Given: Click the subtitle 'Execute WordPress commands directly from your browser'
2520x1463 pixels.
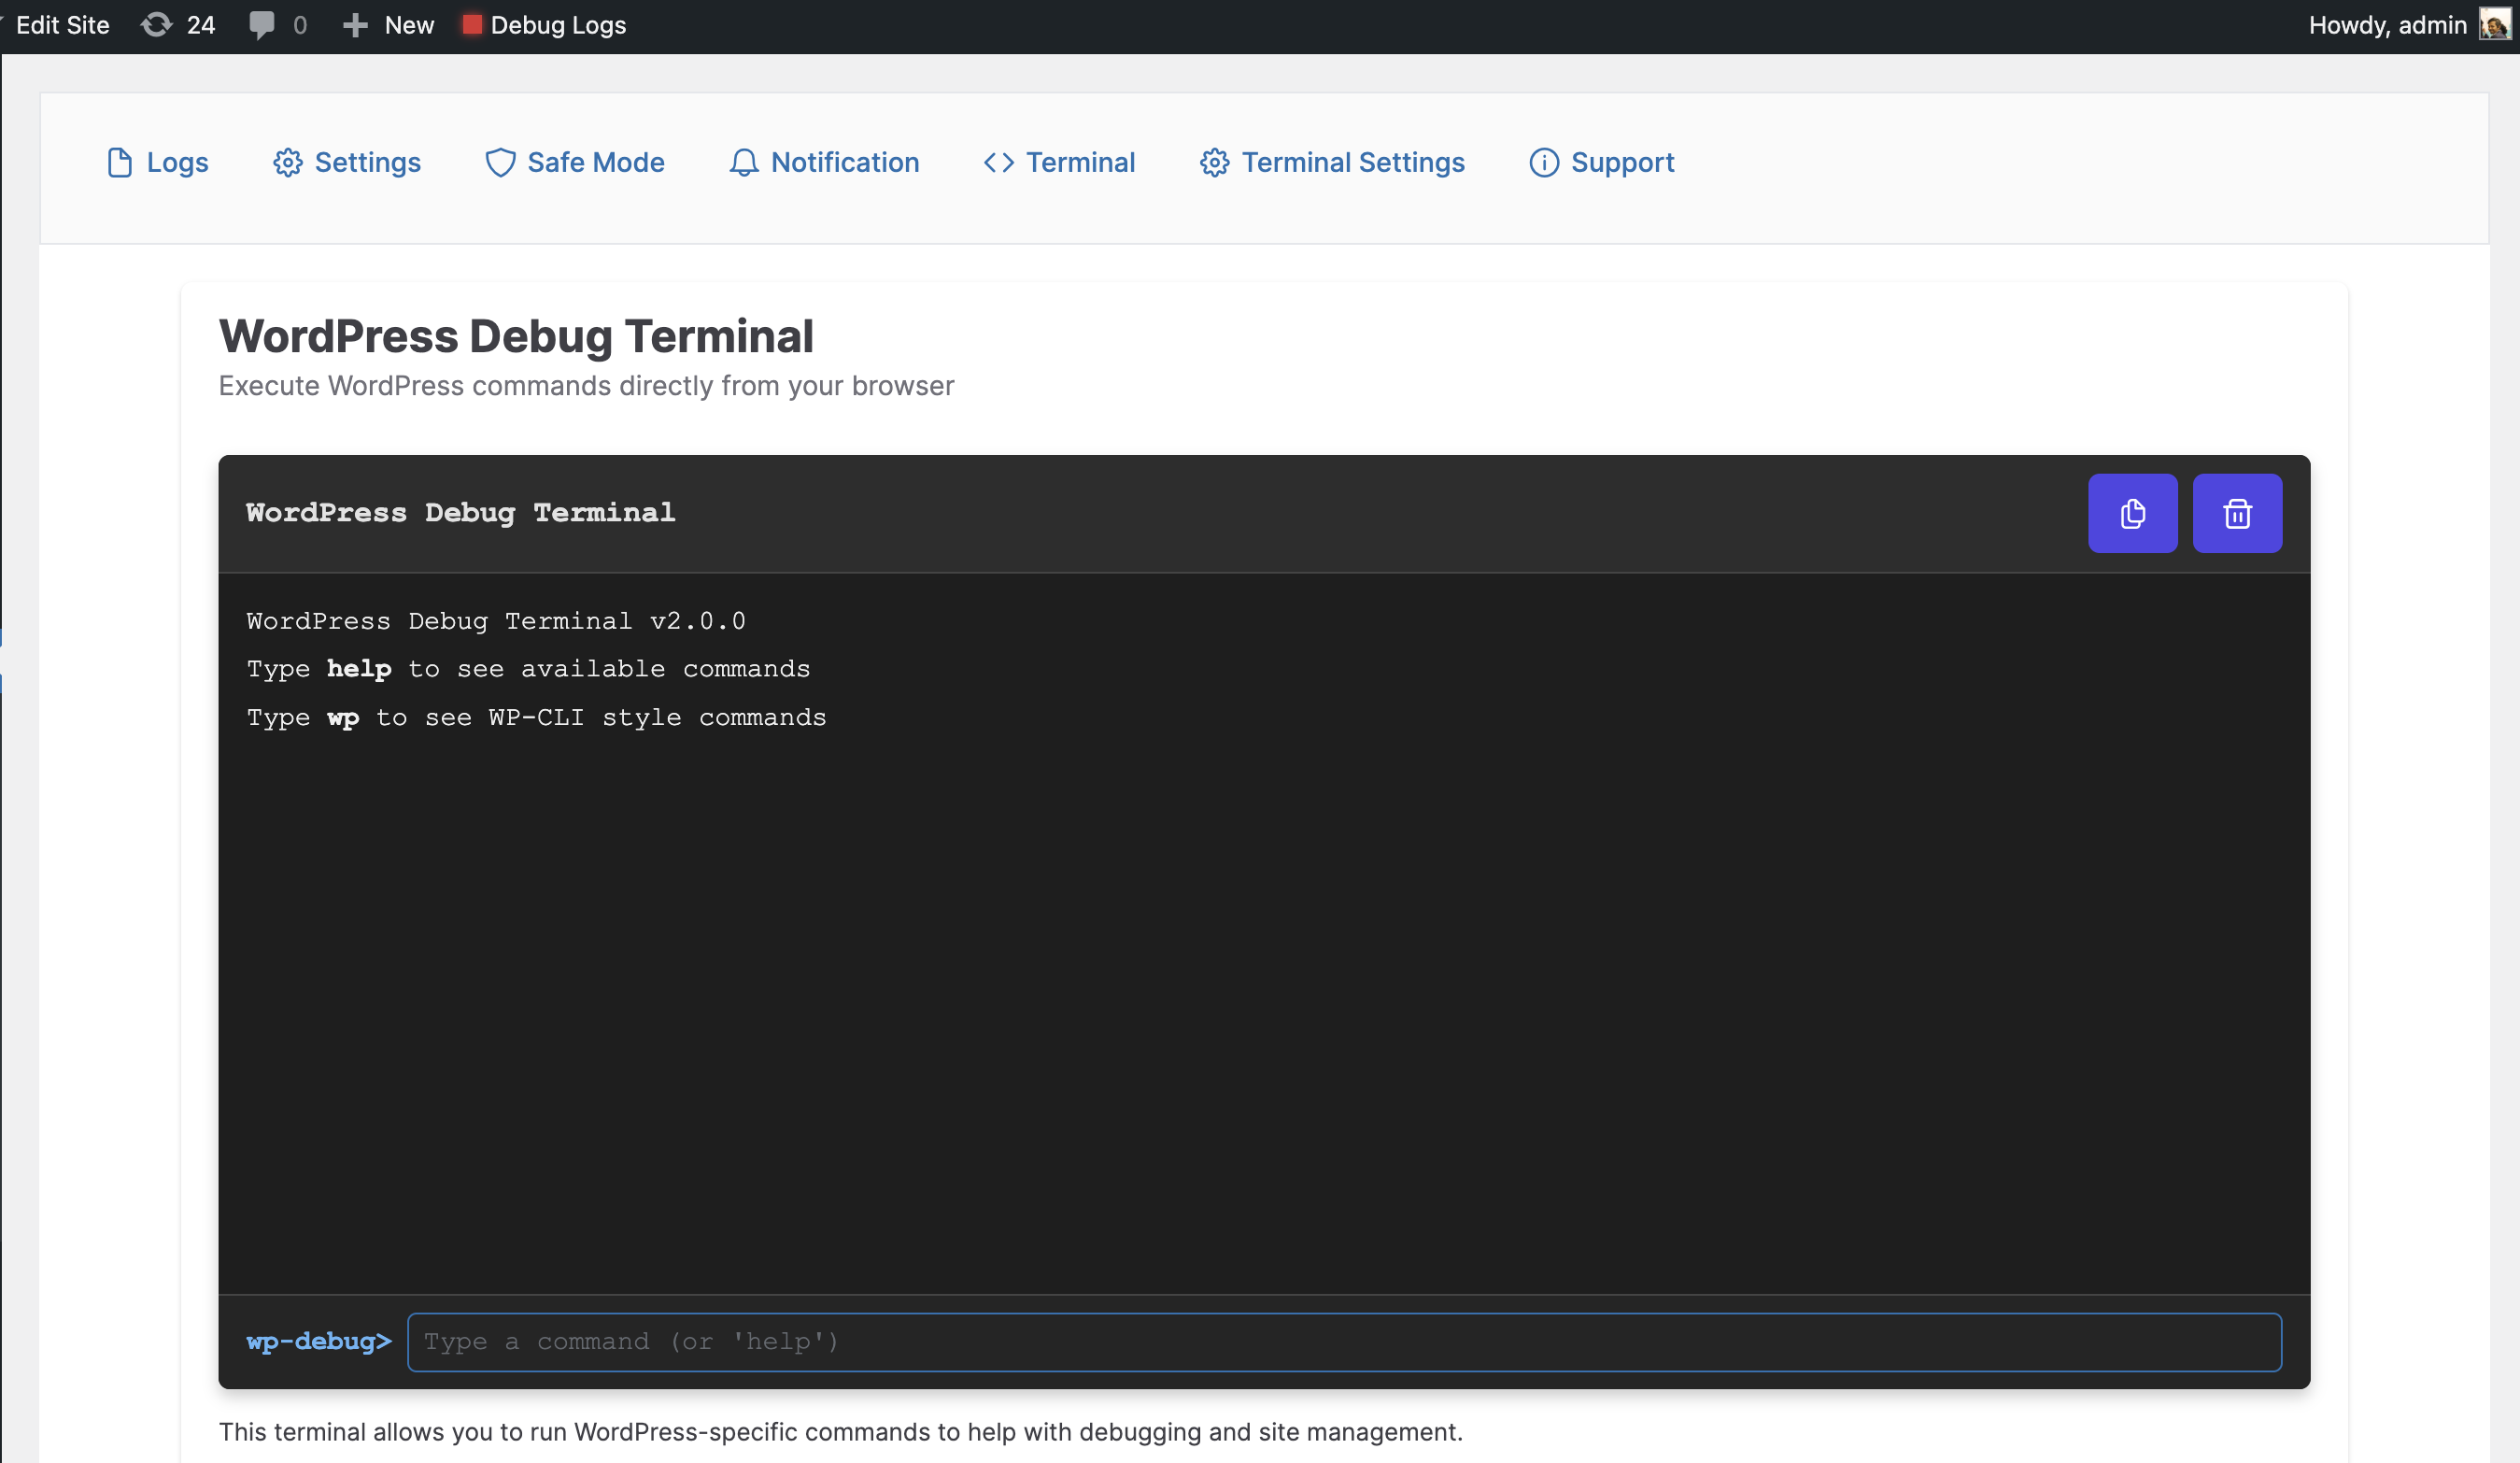Looking at the screenshot, I should pos(586,386).
